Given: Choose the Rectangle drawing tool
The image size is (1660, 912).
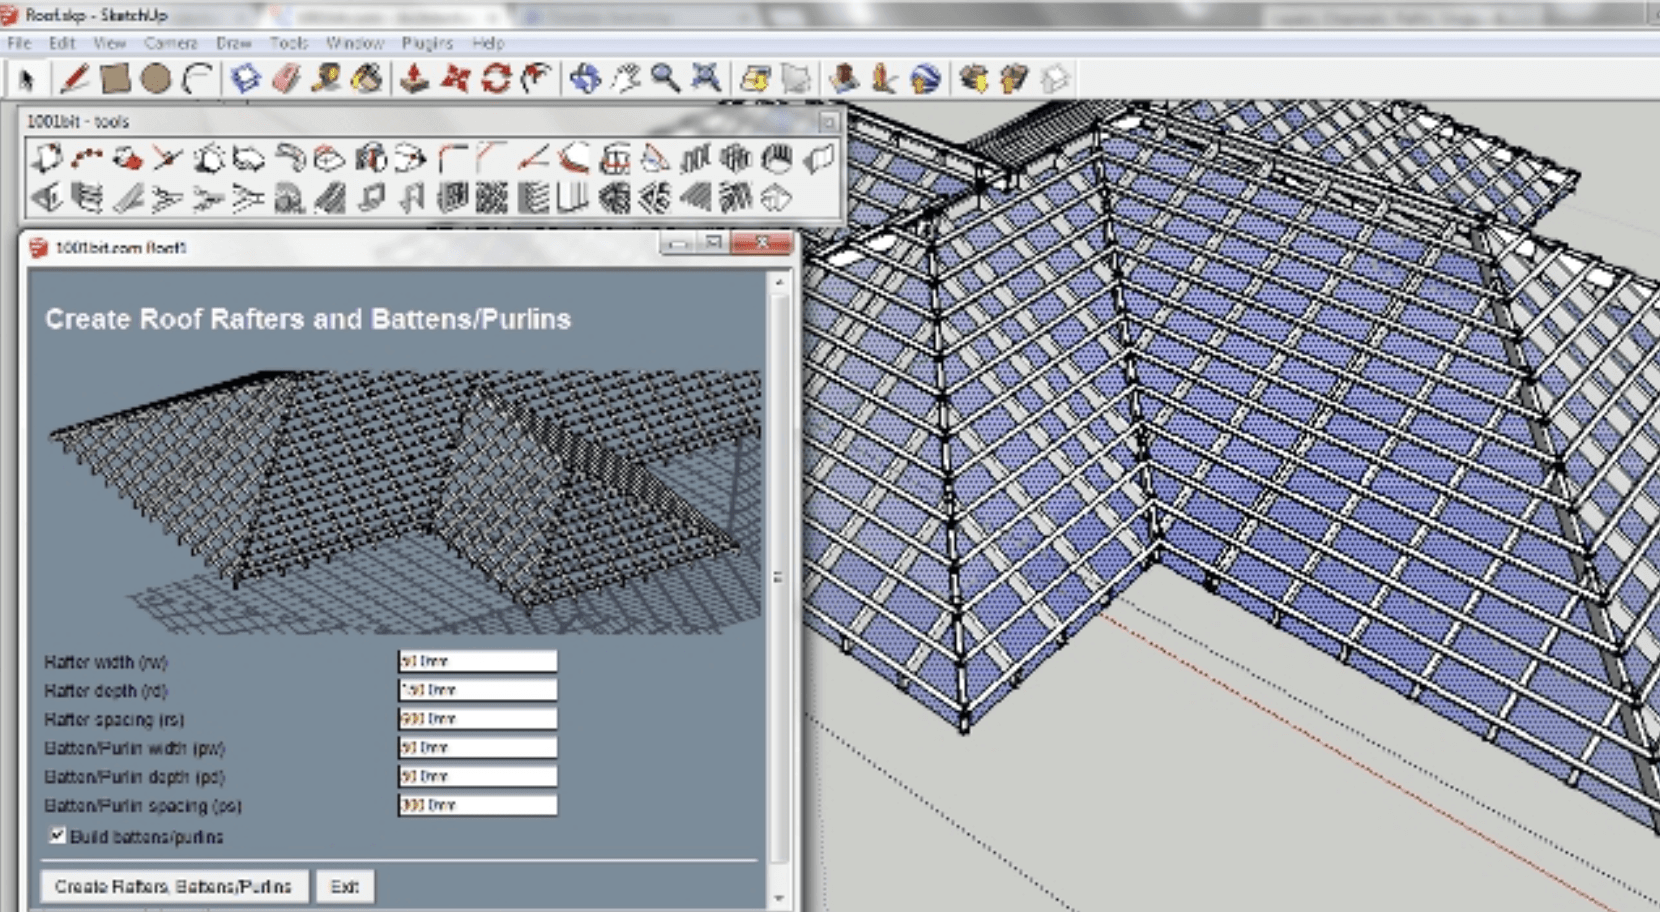Looking at the screenshot, I should click(114, 78).
